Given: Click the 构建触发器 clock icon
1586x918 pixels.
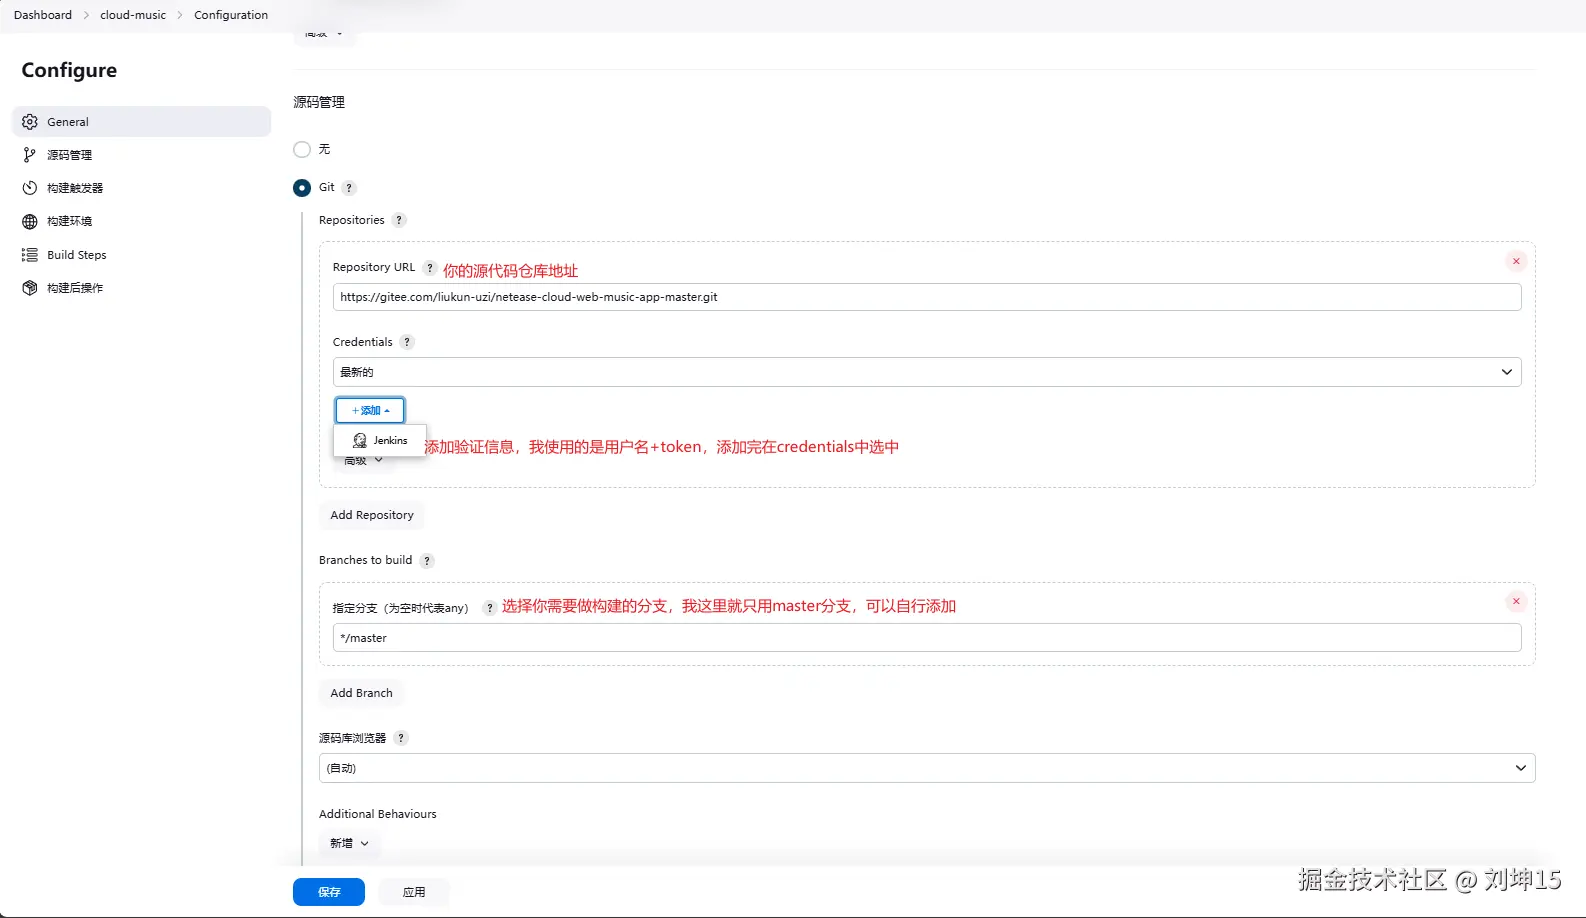Looking at the screenshot, I should pyautogui.click(x=30, y=188).
